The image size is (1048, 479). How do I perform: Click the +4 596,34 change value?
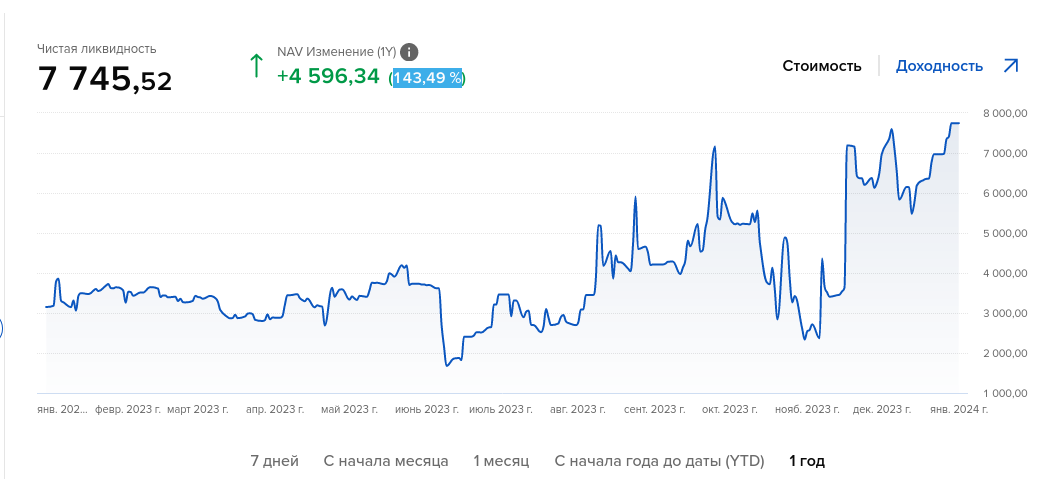[x=328, y=77]
